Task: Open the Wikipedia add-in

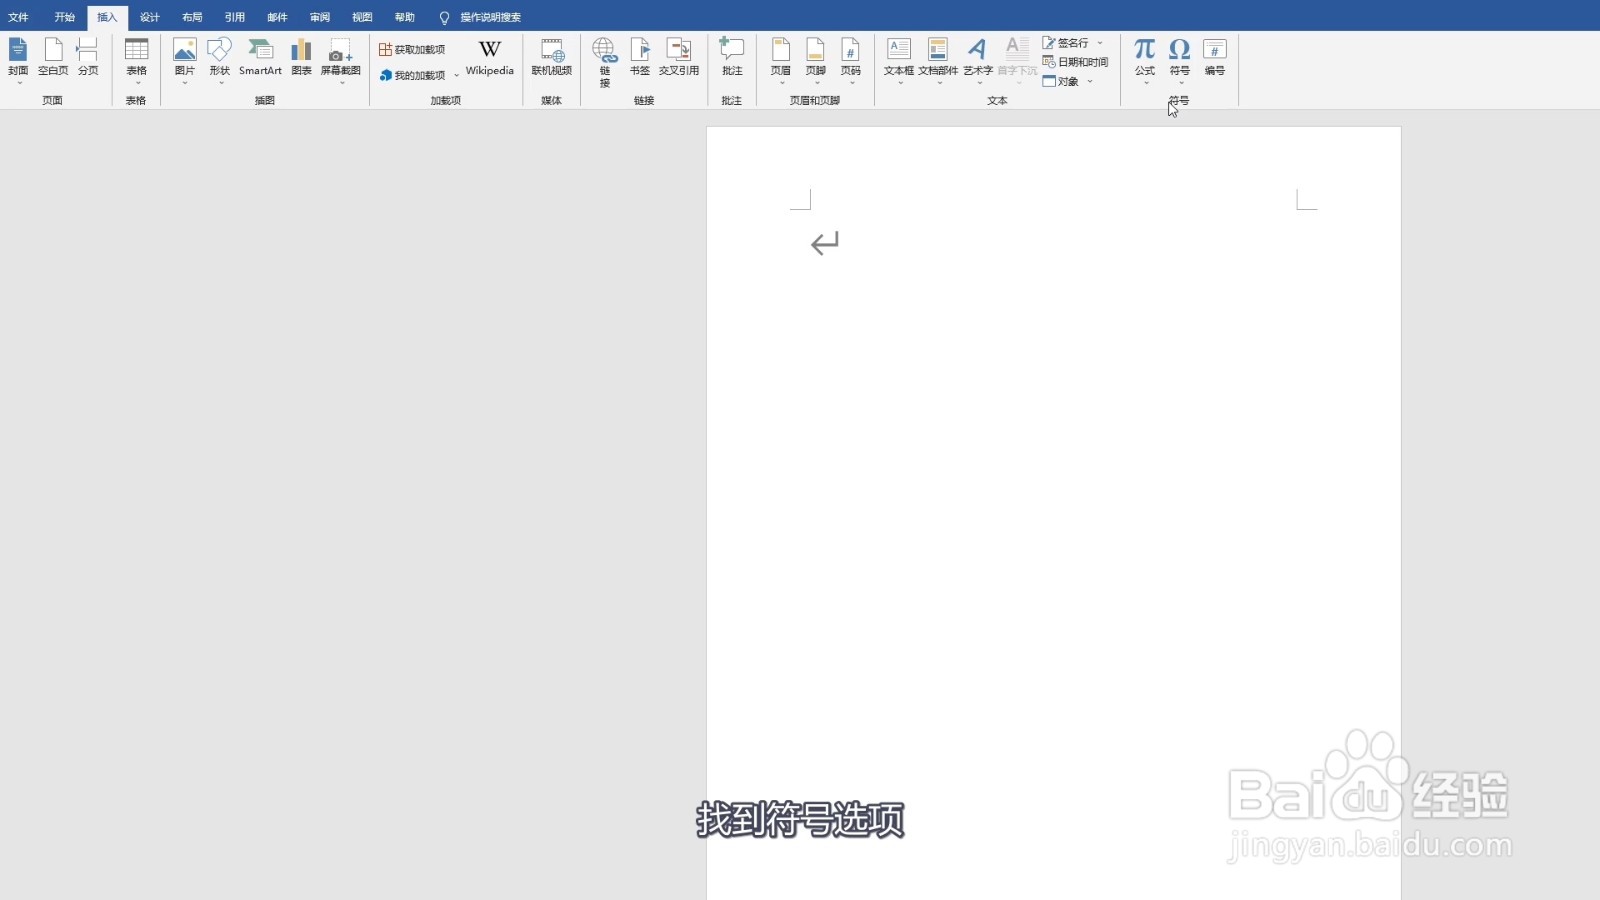Action: [490, 58]
